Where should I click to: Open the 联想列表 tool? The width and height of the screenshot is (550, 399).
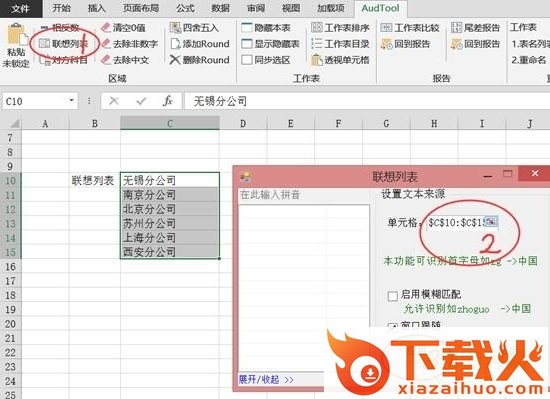[x=63, y=44]
